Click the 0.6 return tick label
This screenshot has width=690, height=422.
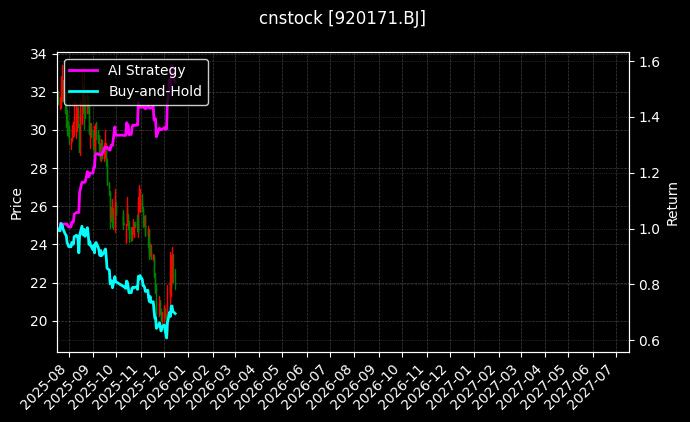pos(648,341)
